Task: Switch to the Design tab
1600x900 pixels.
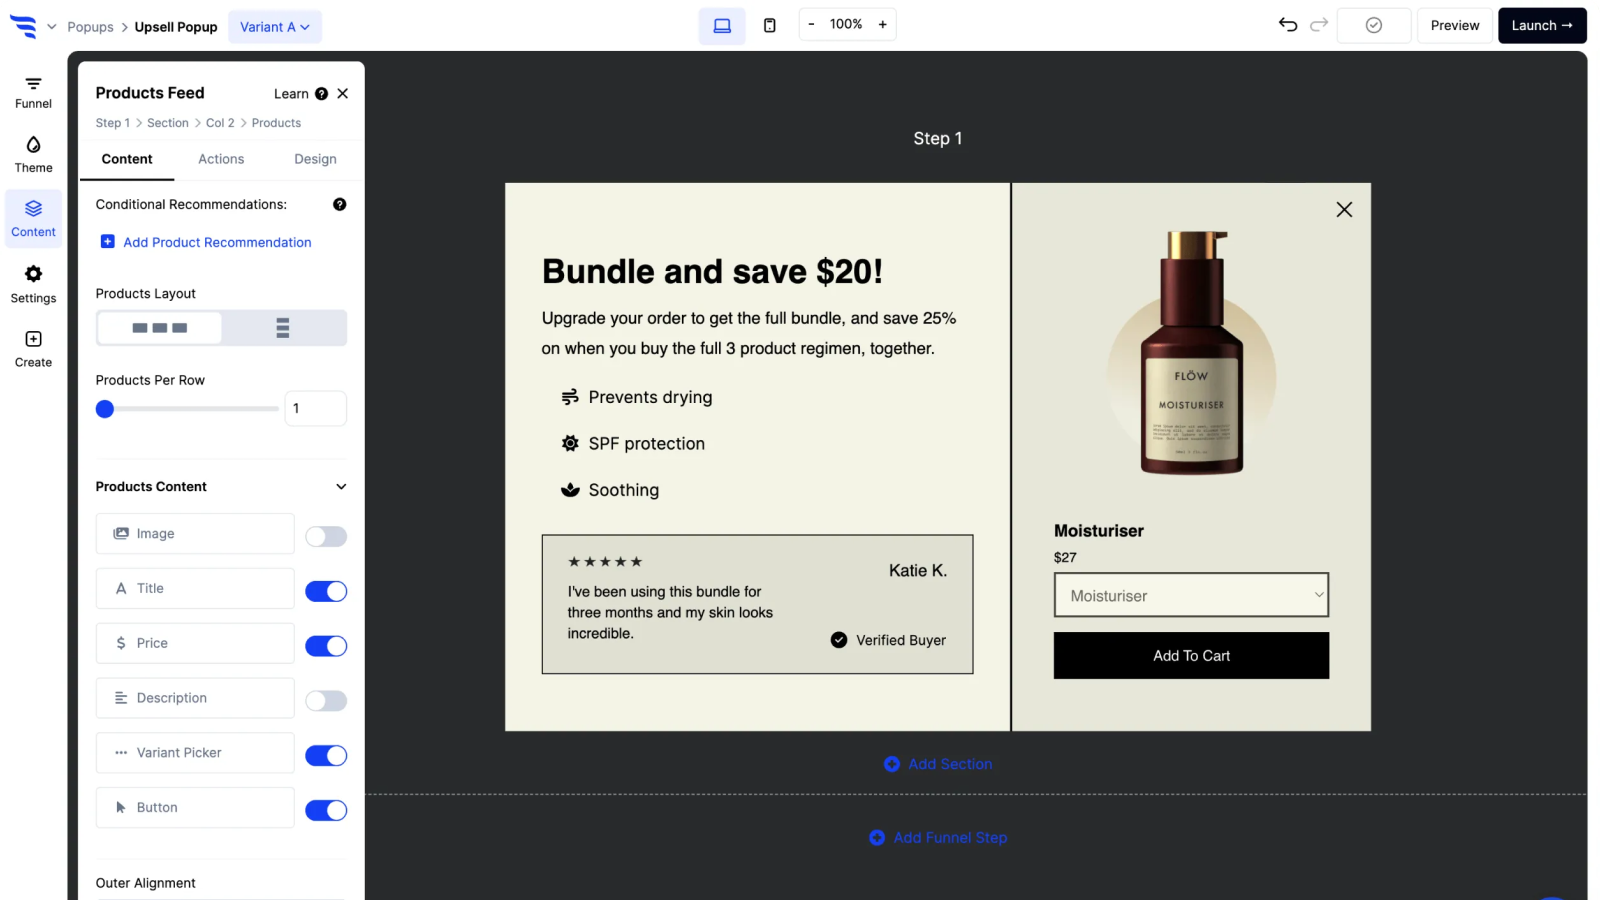Action: point(315,159)
